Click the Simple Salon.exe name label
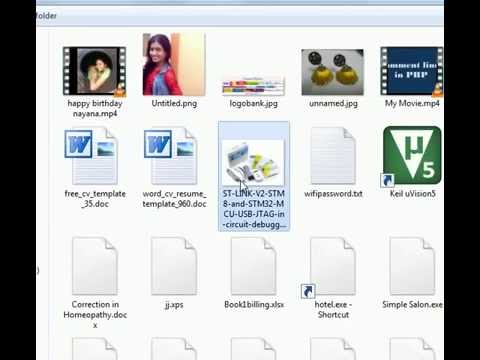Viewport: 480px width, 360px height. (x=412, y=305)
